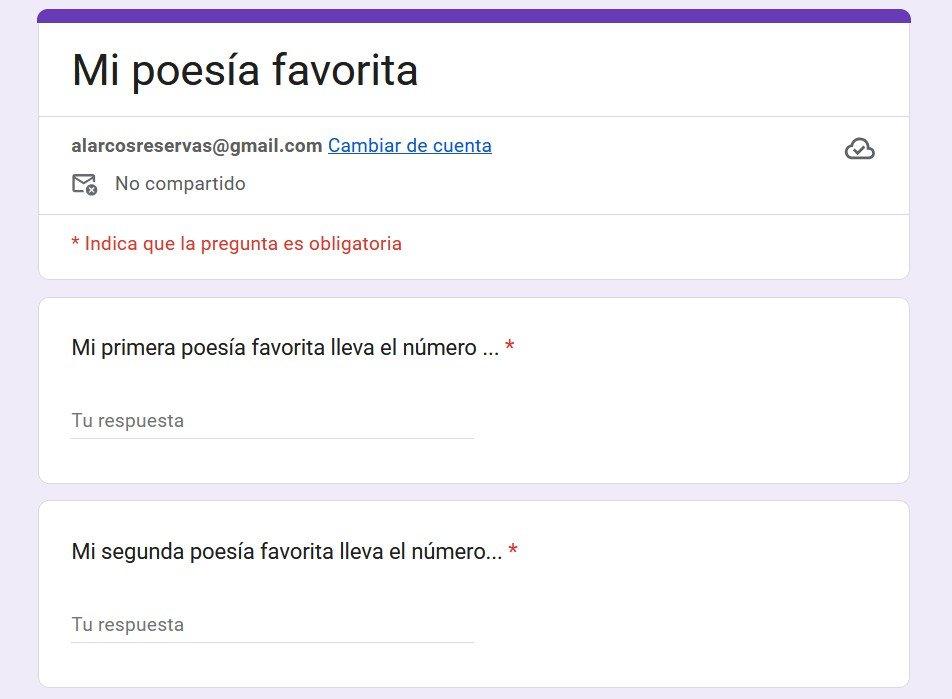Focus the primera poesía answer field

tap(272, 421)
